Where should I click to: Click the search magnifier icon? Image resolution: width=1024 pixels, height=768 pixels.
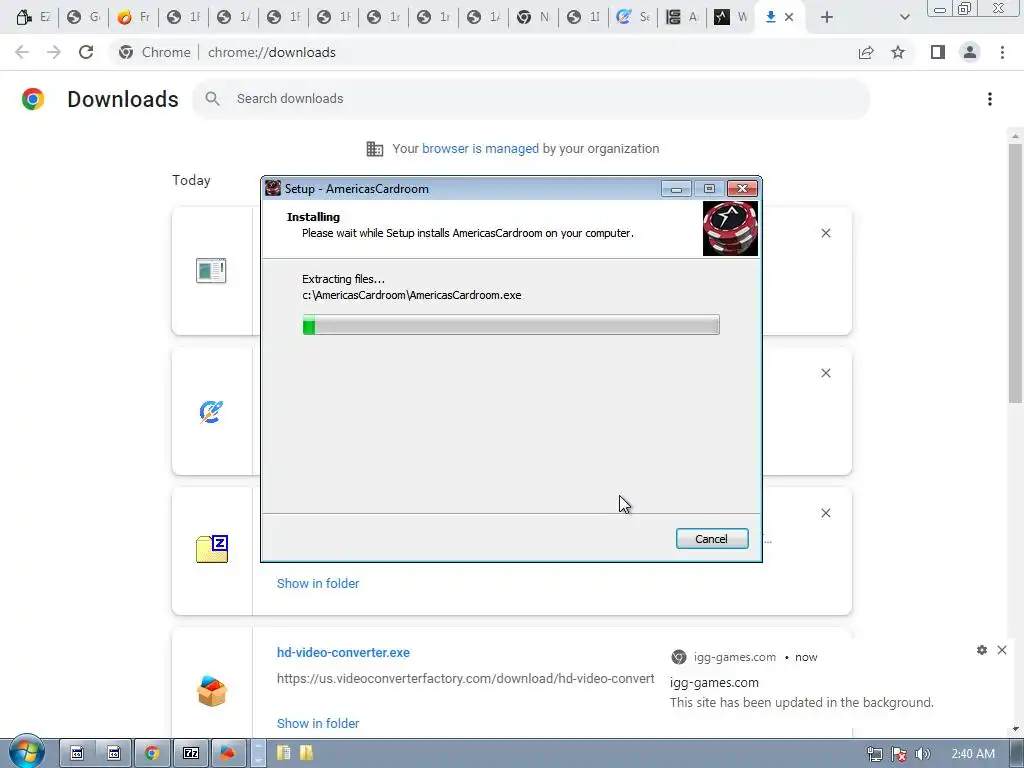tap(212, 99)
